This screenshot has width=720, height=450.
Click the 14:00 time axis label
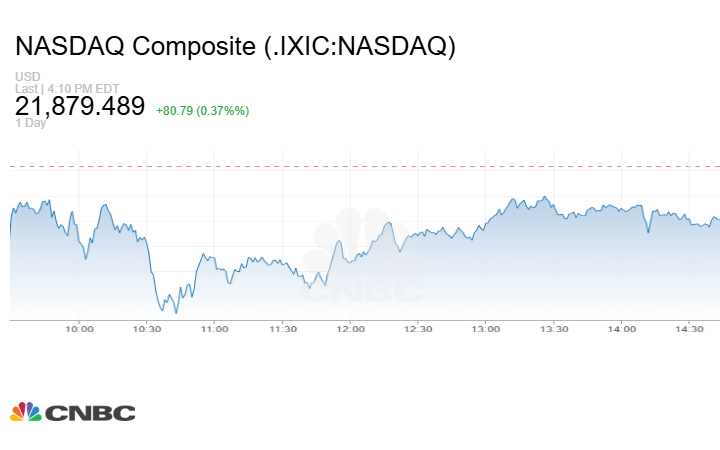(622, 329)
